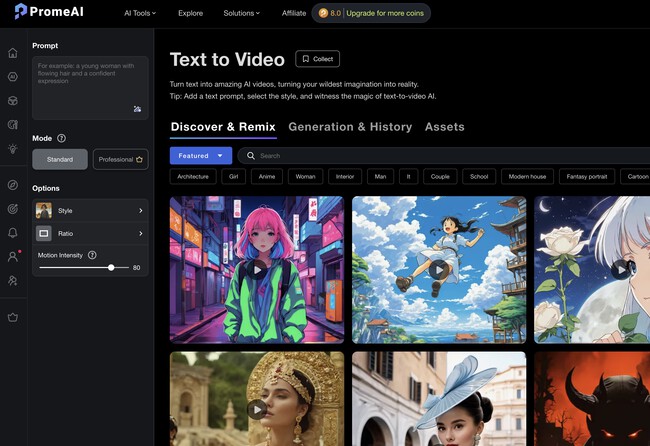
Task: Open notifications bell icon in sidebar
Action: click(13, 233)
